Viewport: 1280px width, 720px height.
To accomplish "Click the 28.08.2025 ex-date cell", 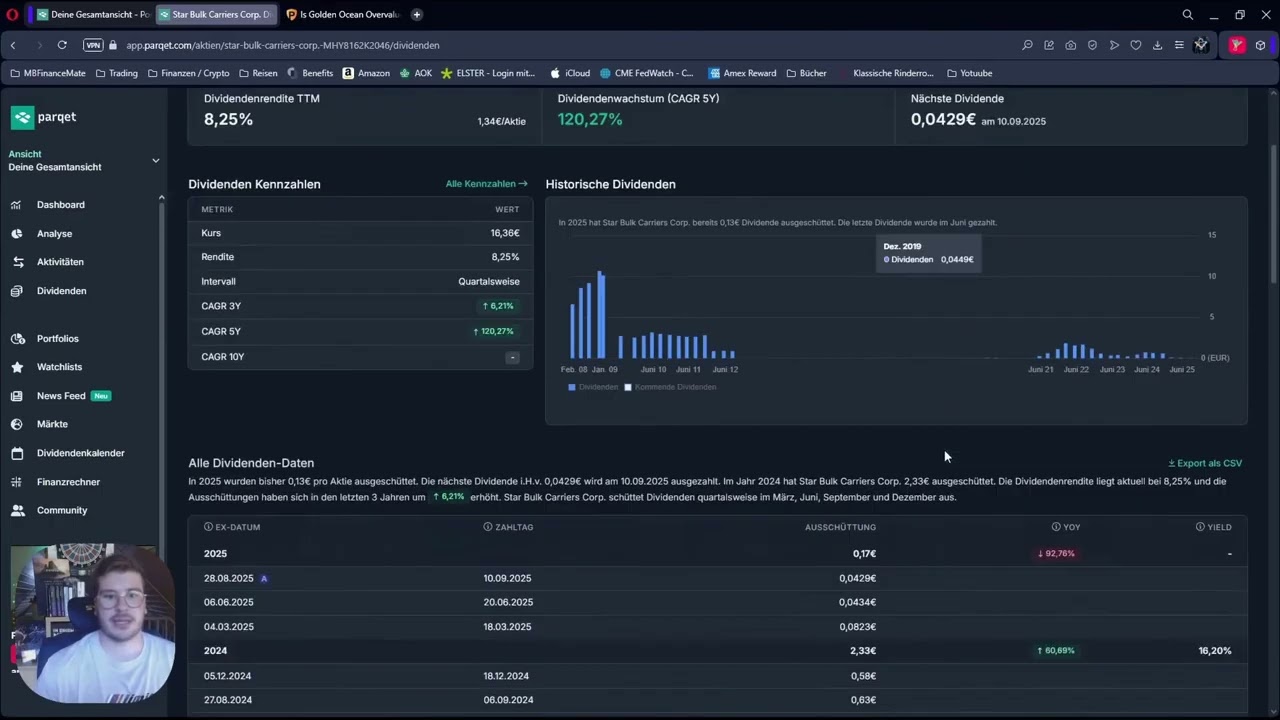I will (x=228, y=578).
